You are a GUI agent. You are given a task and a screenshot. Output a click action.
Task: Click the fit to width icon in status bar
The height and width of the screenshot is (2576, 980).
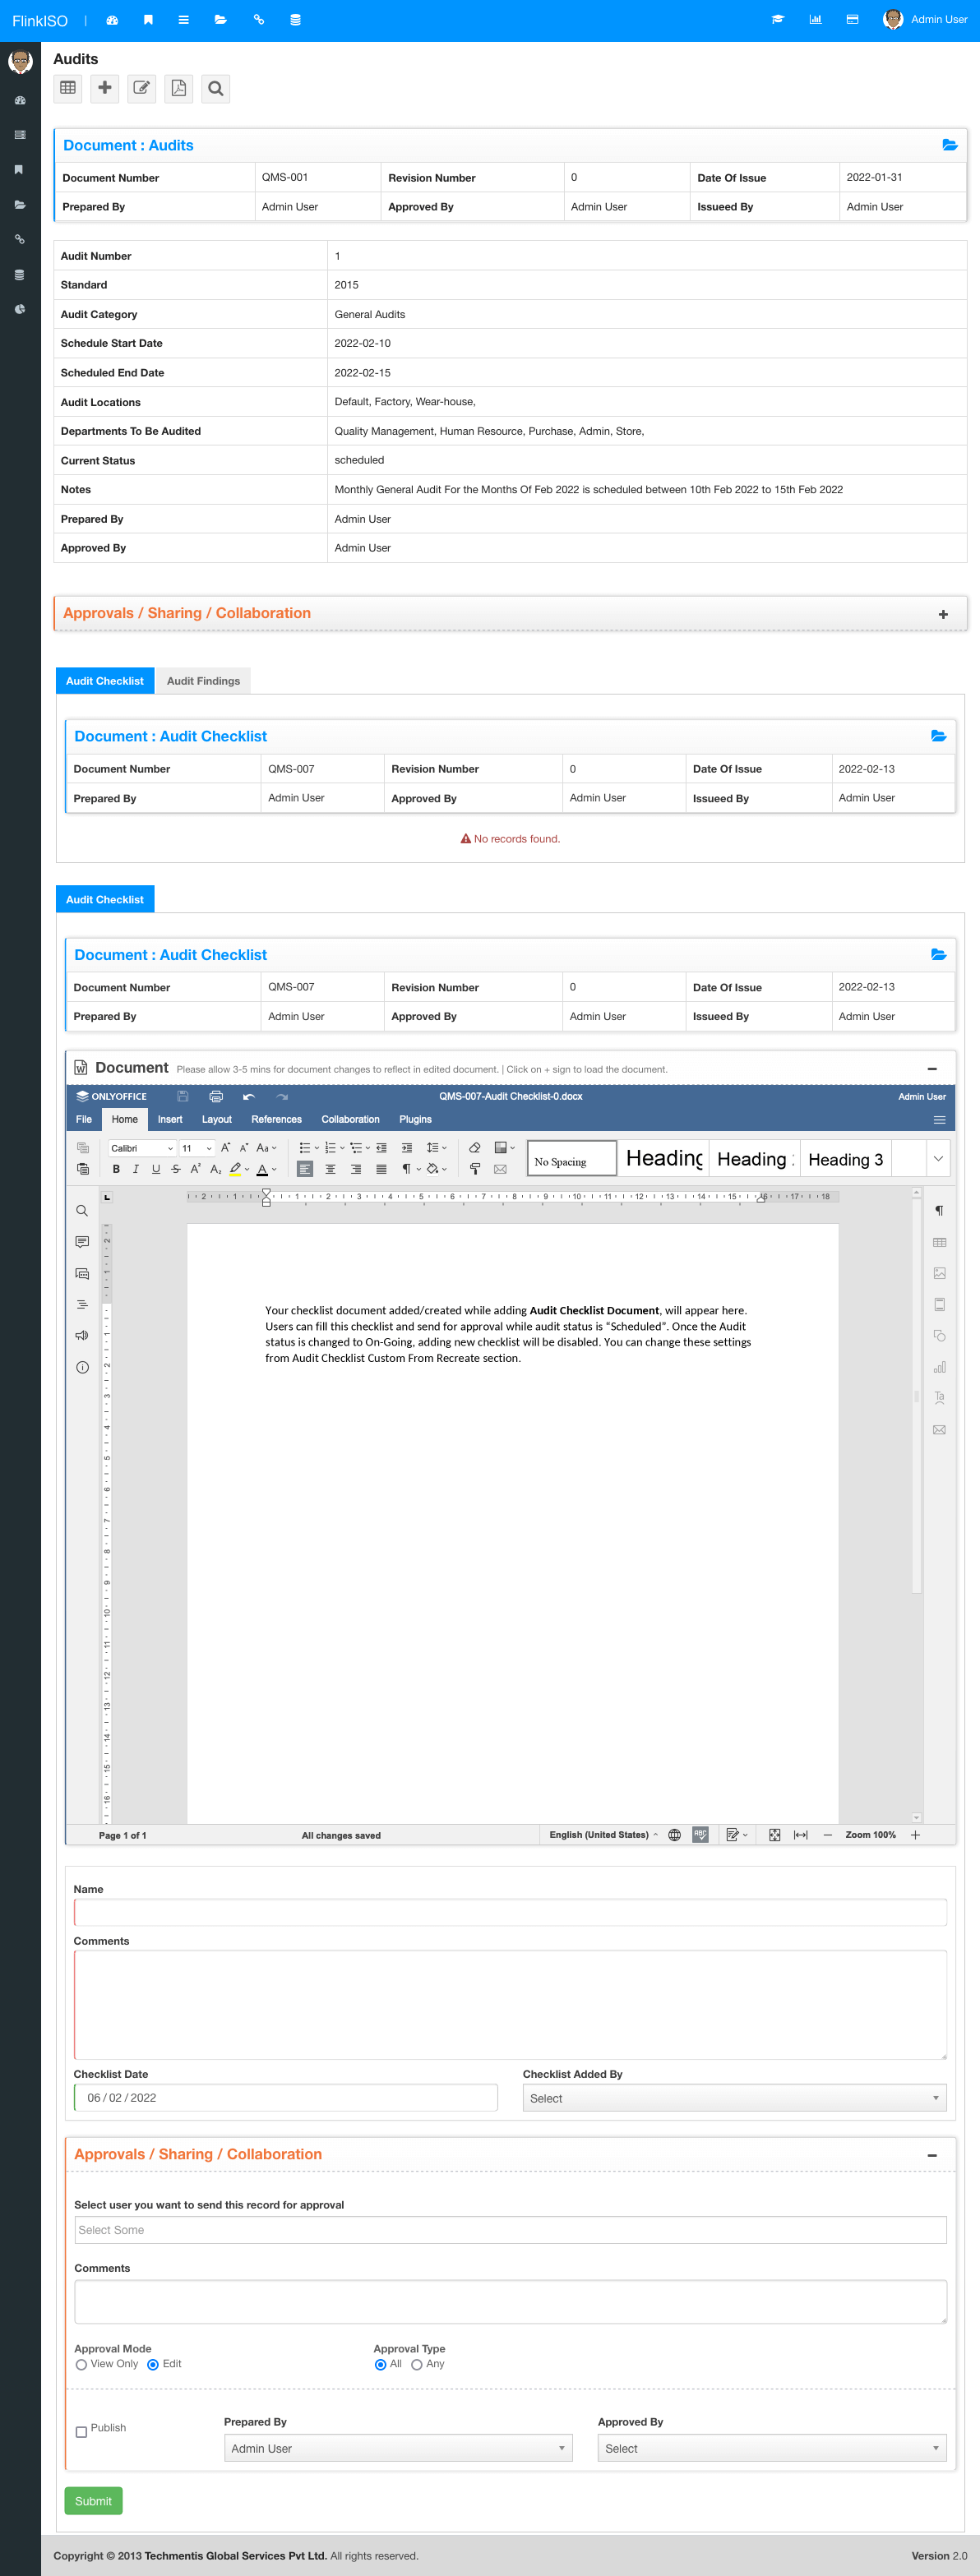tap(800, 1835)
